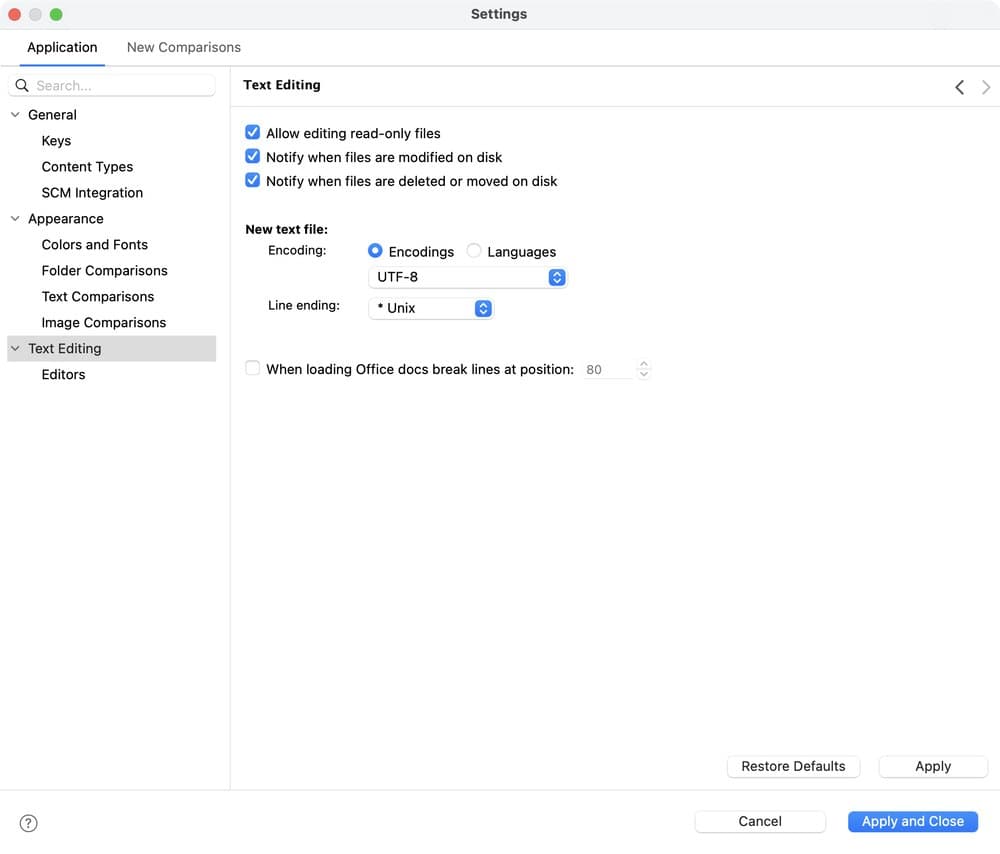Viewport: 1000px width, 854px height.
Task: Open the Unix line ending dropdown
Action: point(431,309)
